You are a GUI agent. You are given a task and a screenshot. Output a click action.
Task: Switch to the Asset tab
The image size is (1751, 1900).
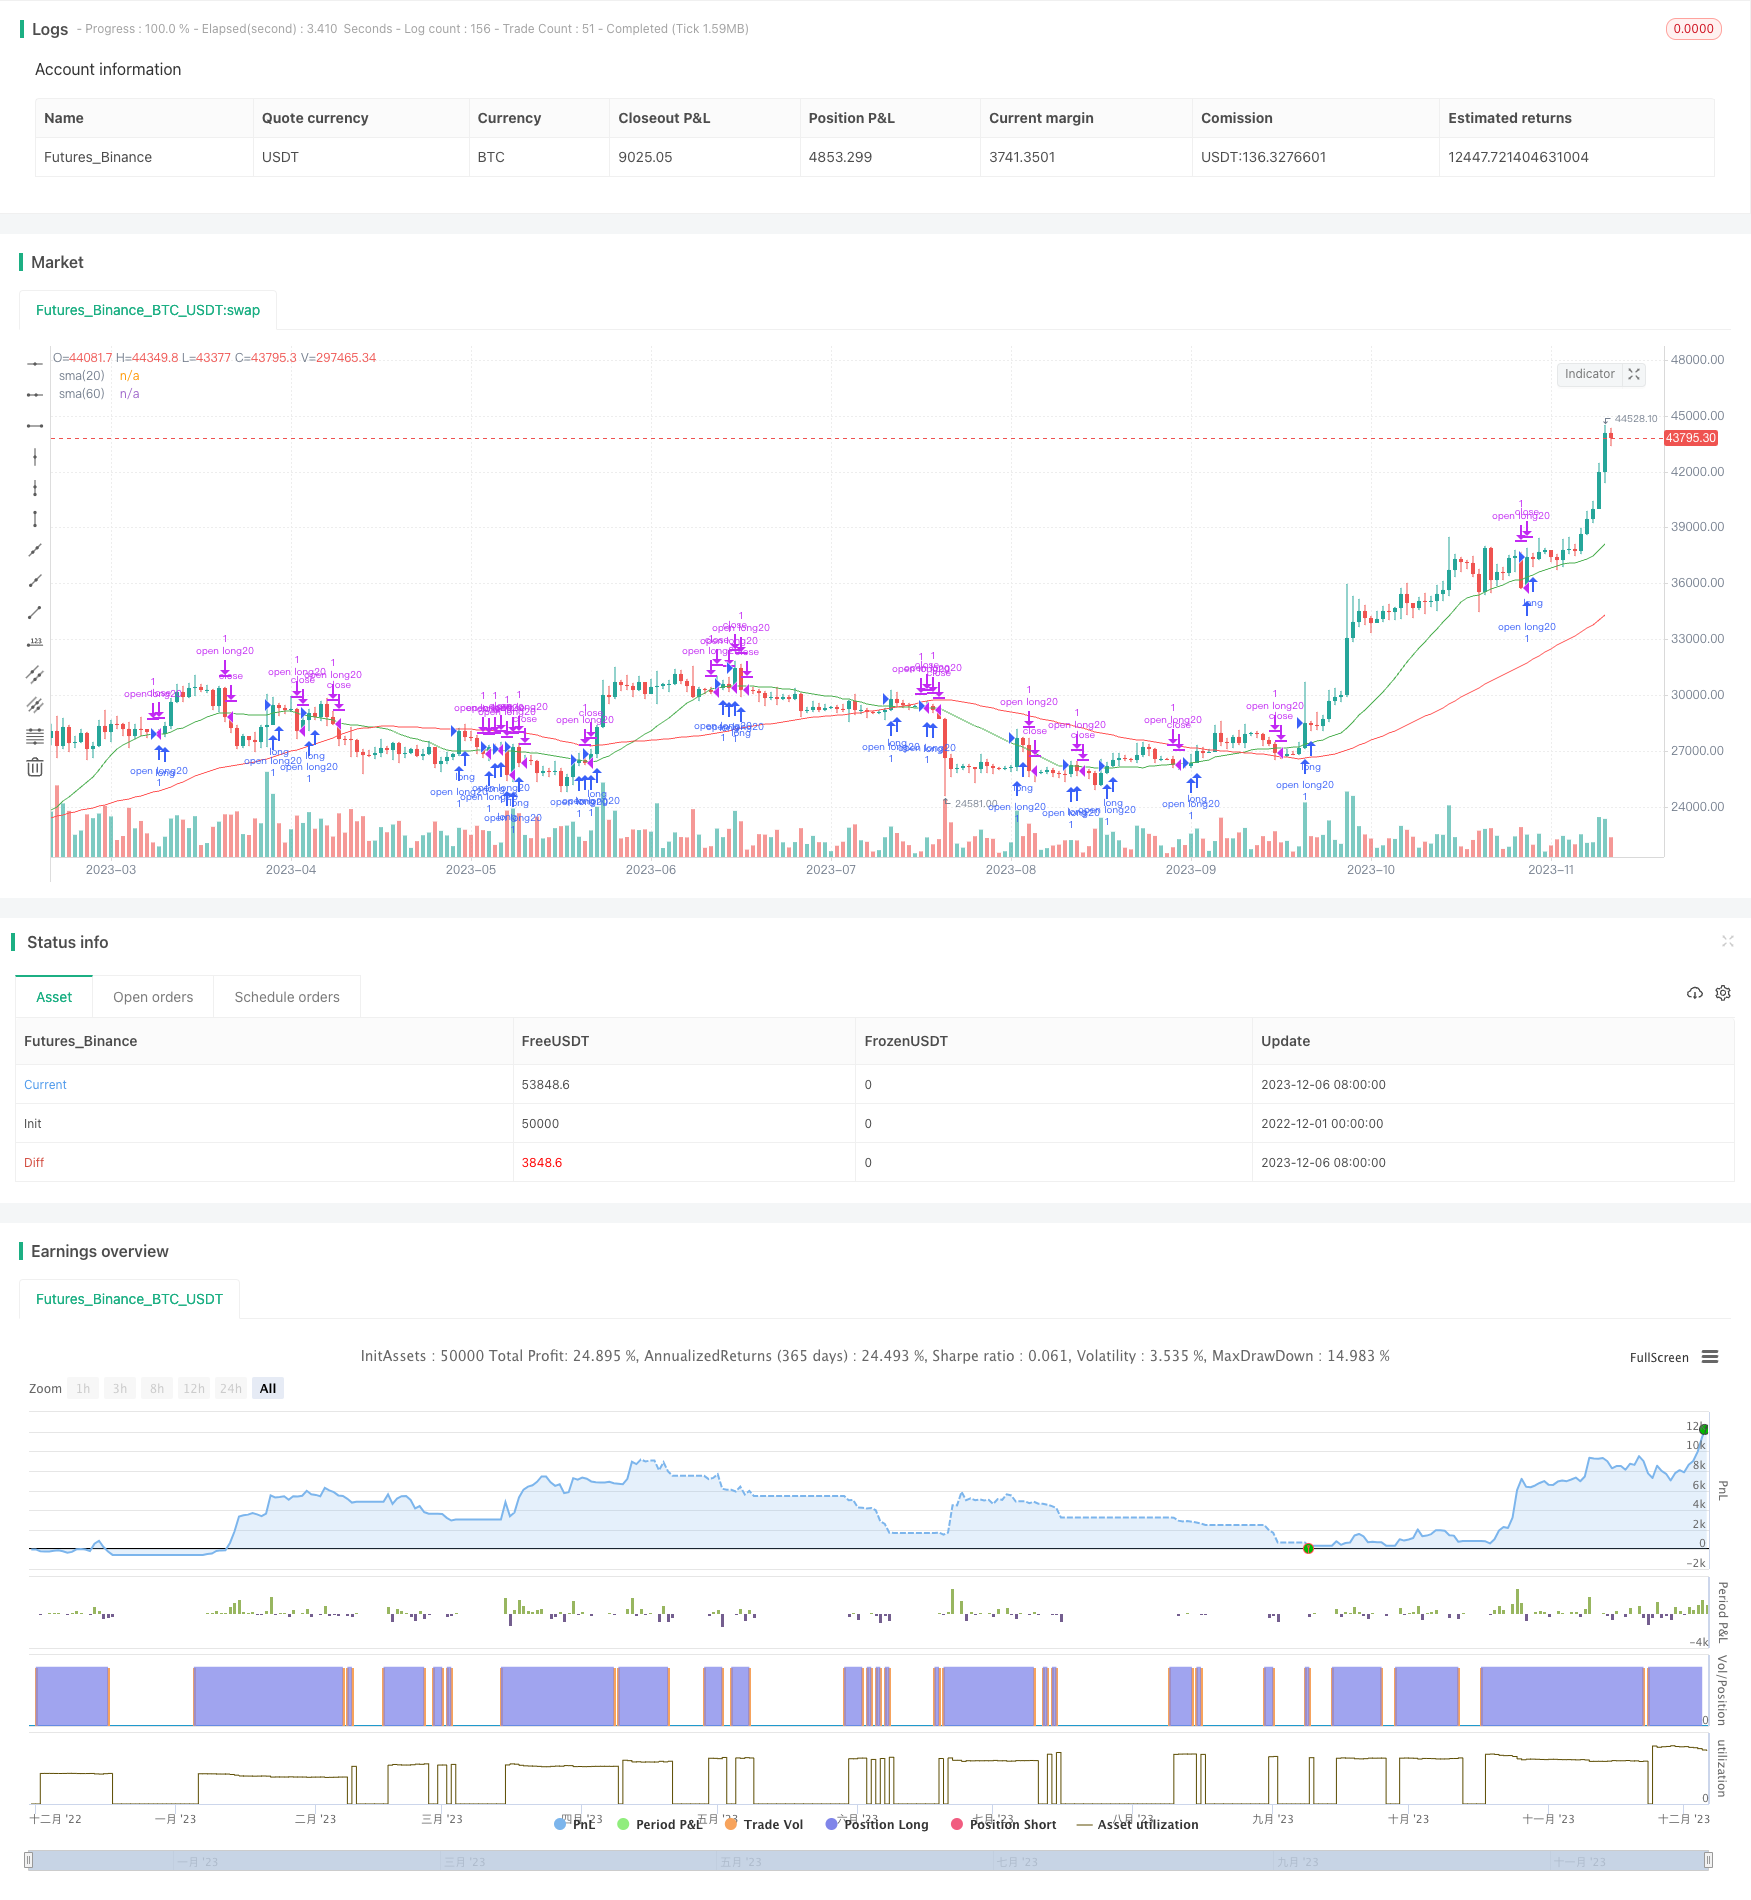tap(54, 997)
